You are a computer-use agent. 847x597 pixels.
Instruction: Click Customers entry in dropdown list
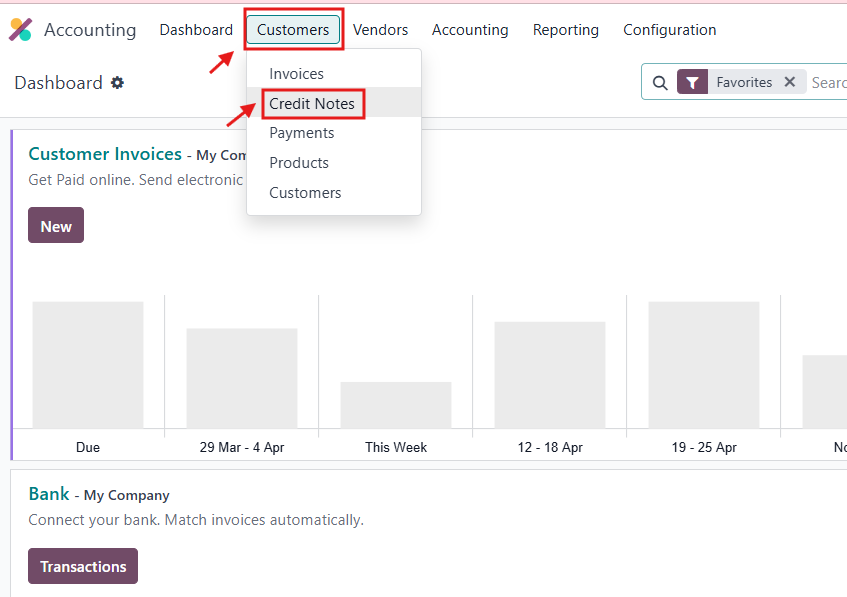[305, 193]
